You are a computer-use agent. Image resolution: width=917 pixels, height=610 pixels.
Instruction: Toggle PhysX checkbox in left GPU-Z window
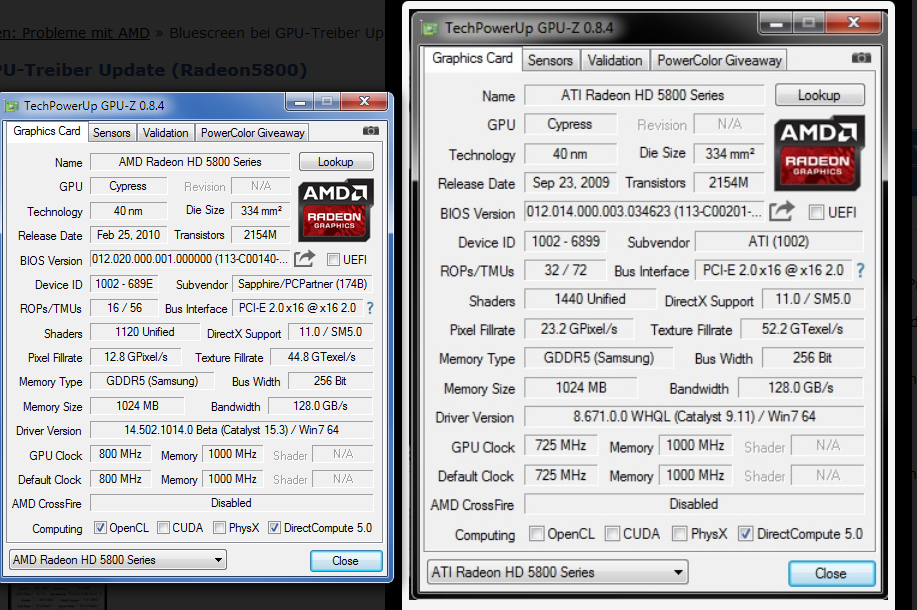(x=219, y=528)
